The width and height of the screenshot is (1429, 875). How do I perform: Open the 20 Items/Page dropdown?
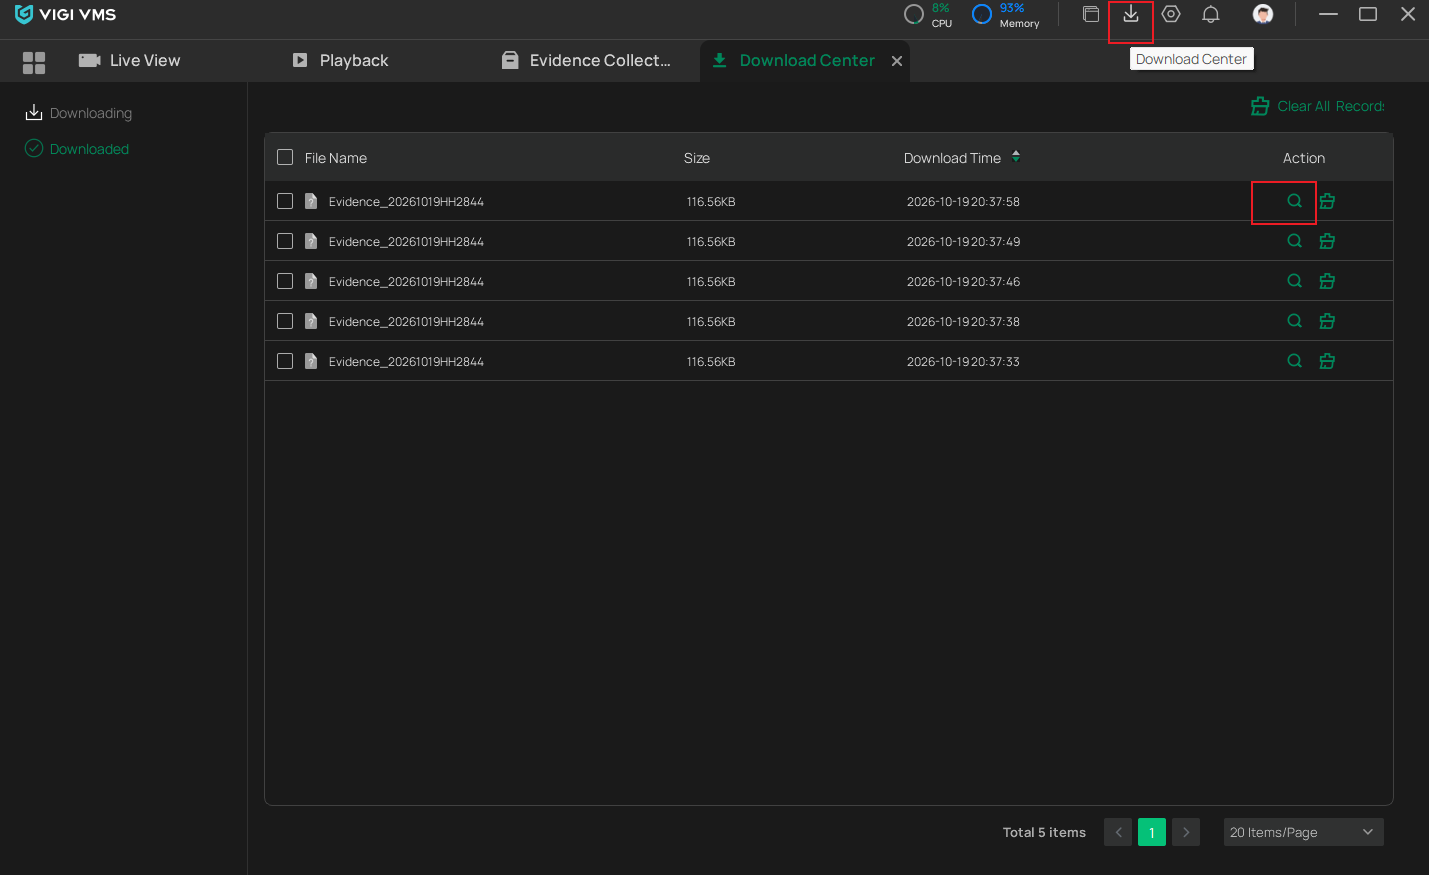pyautogui.click(x=1303, y=832)
